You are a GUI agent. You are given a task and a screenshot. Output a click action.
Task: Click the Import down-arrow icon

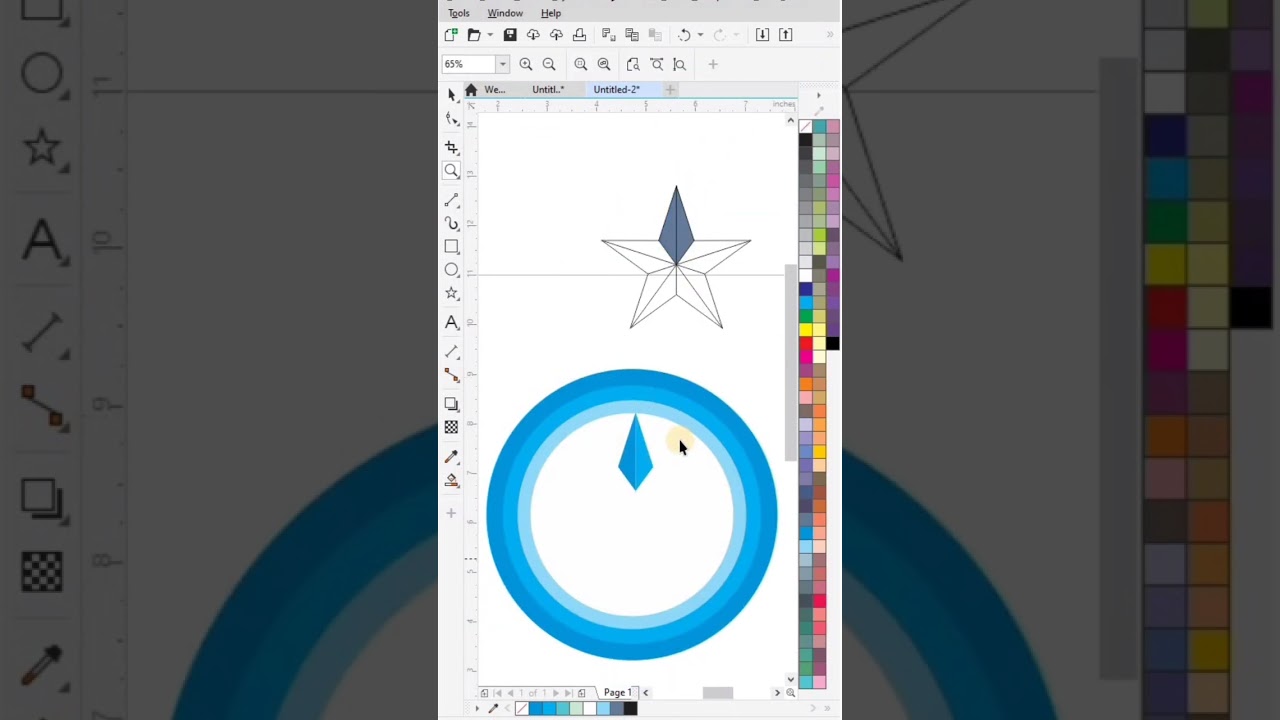pyautogui.click(x=762, y=35)
